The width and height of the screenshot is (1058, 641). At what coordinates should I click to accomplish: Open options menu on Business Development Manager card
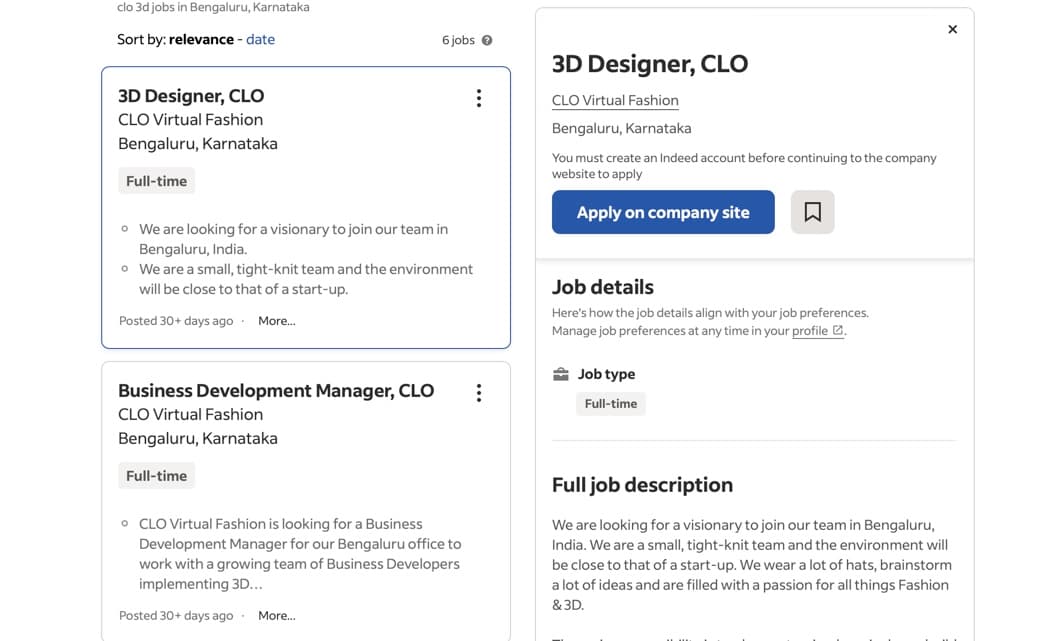pos(479,393)
